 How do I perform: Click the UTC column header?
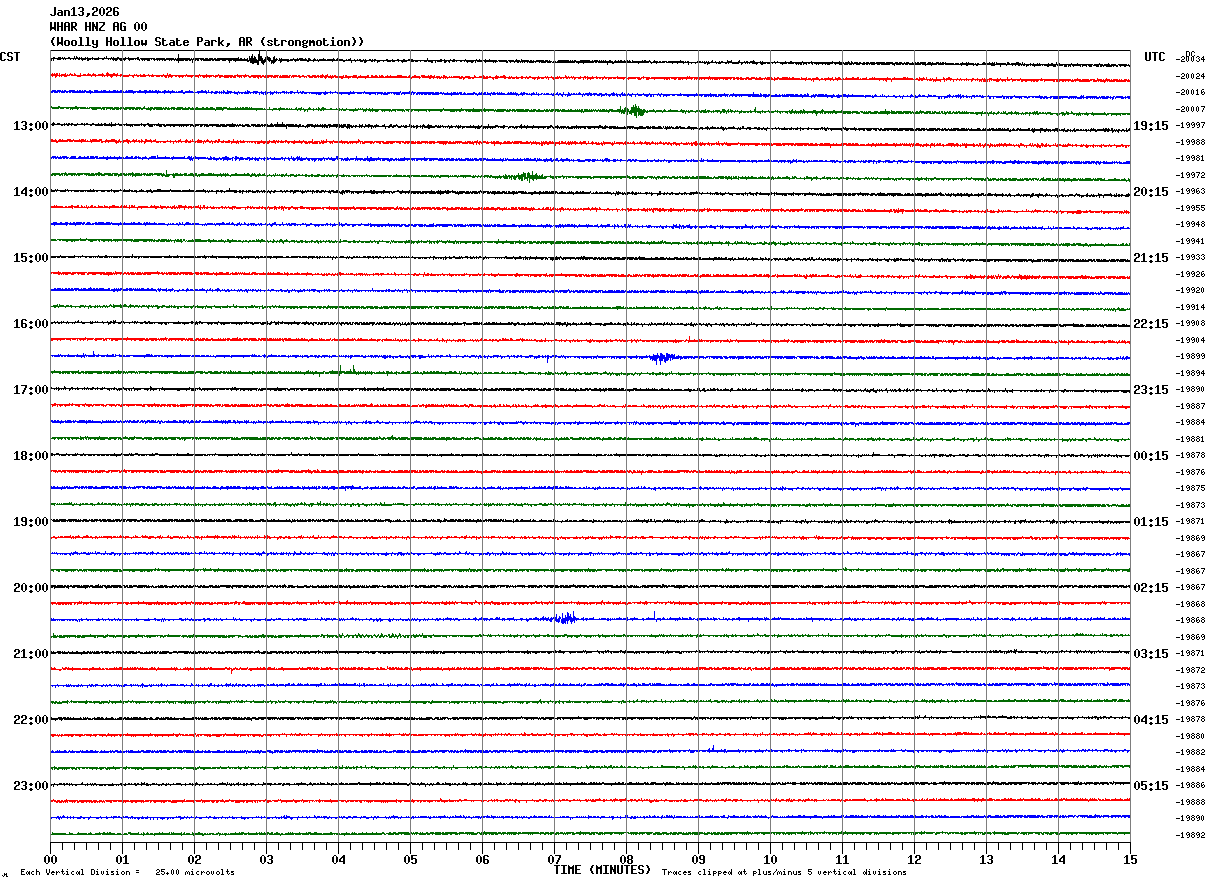coord(1155,57)
